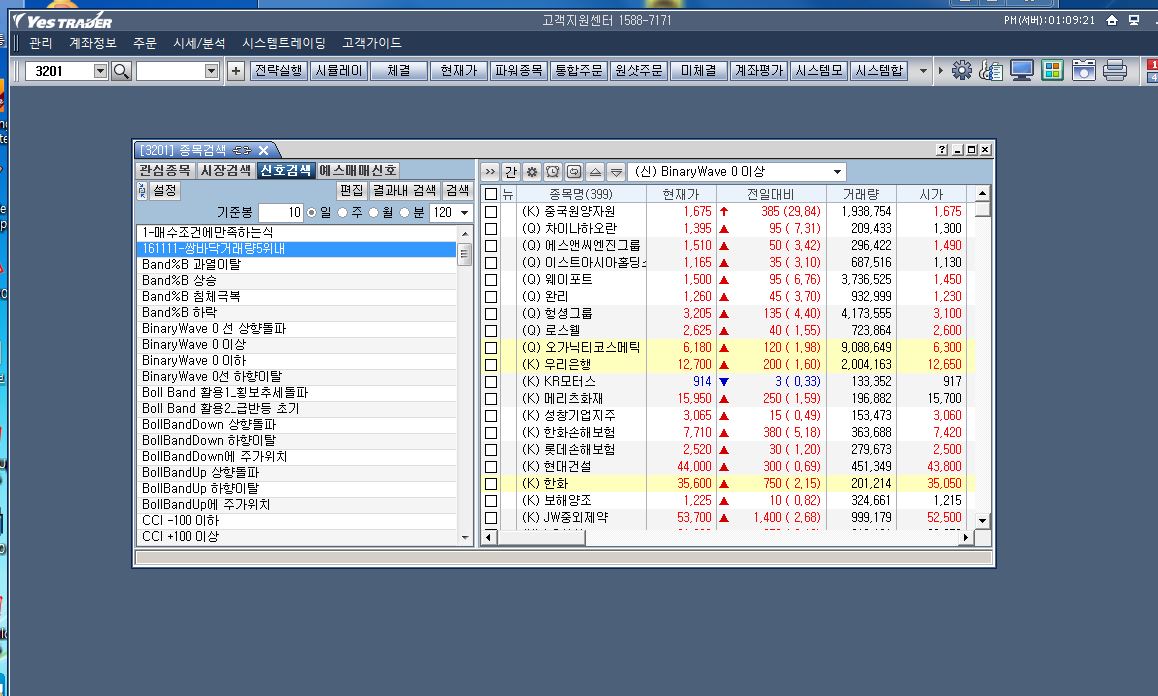Click the colorful four-tile grid icon

click(1052, 71)
